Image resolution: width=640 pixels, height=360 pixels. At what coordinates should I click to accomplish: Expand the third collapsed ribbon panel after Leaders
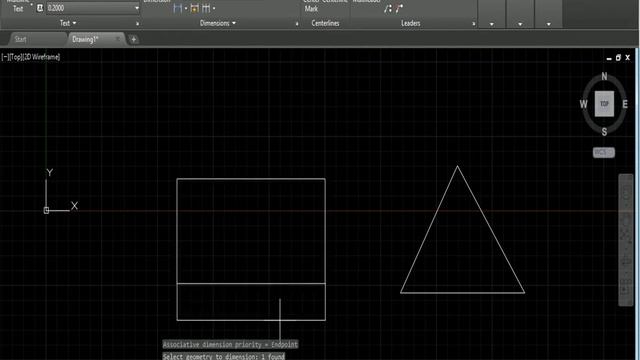[549, 24]
